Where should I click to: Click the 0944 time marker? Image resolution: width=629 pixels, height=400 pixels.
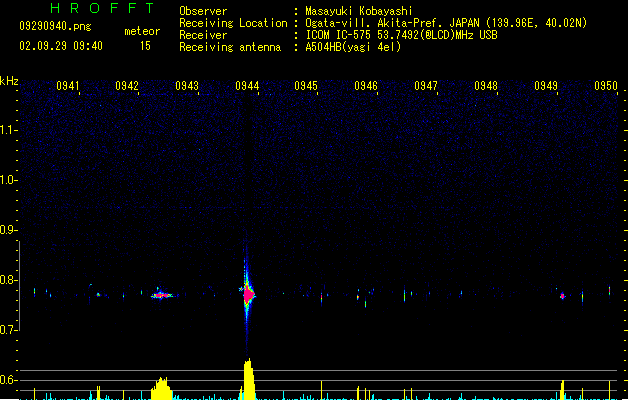(x=247, y=86)
